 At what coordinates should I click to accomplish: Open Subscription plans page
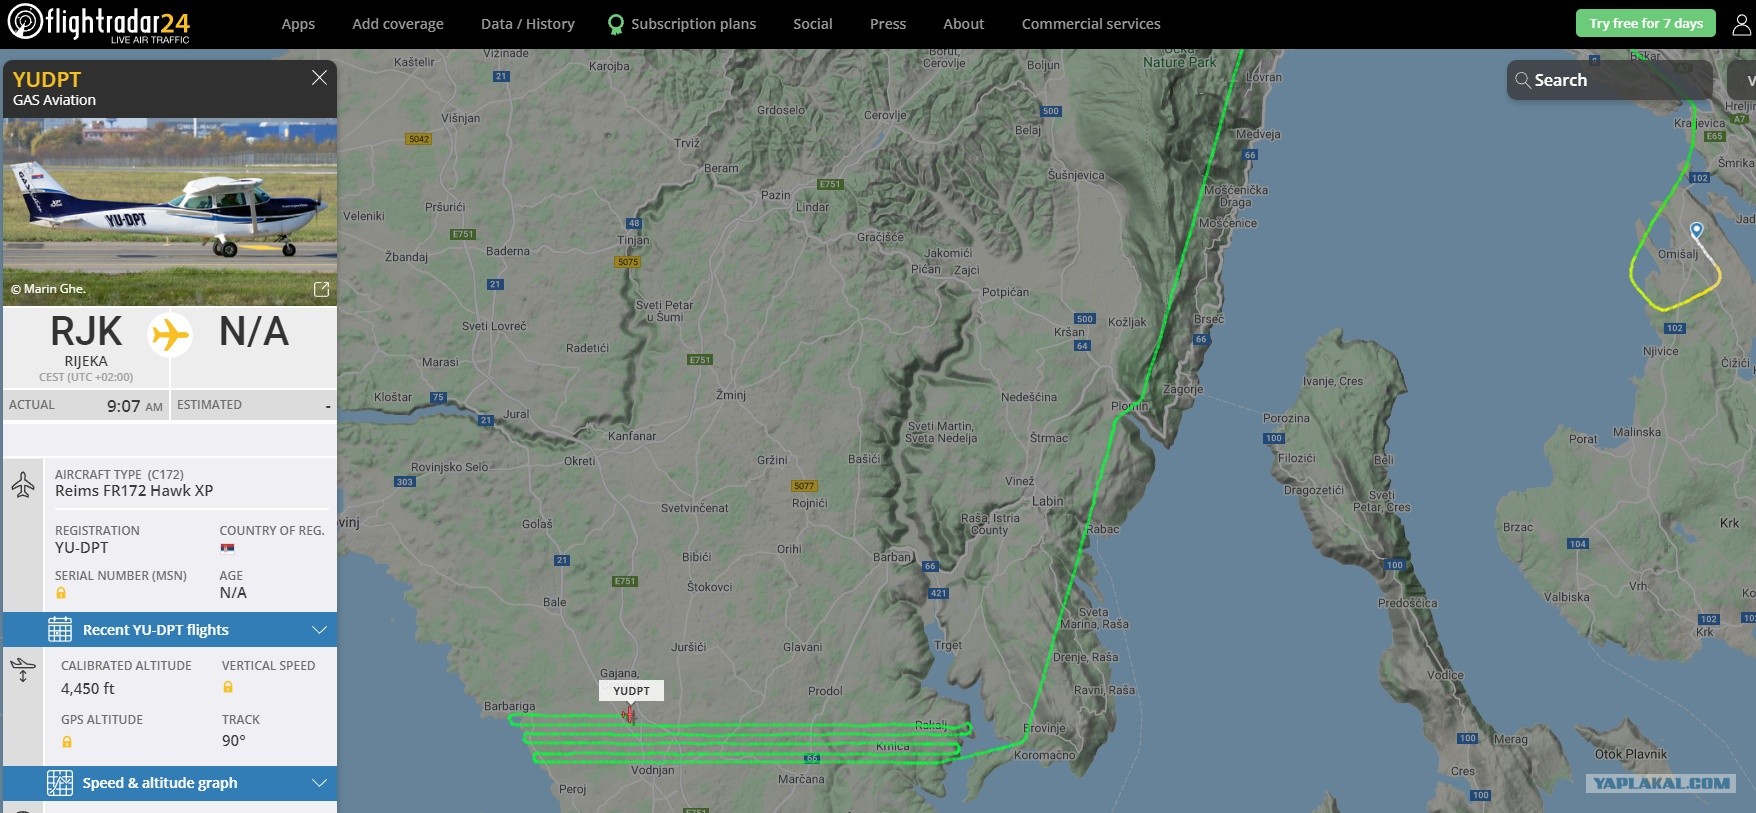pos(693,24)
